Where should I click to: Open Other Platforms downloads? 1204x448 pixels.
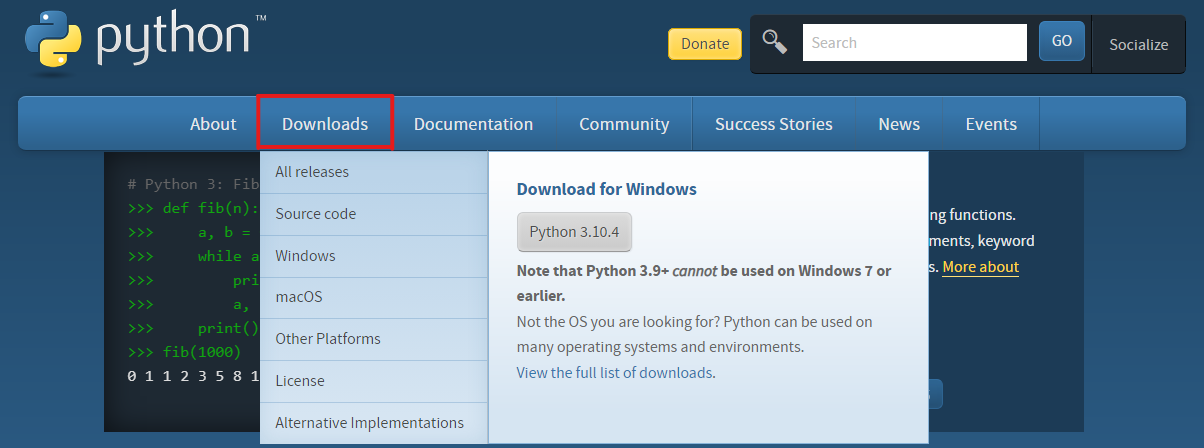[328, 339]
